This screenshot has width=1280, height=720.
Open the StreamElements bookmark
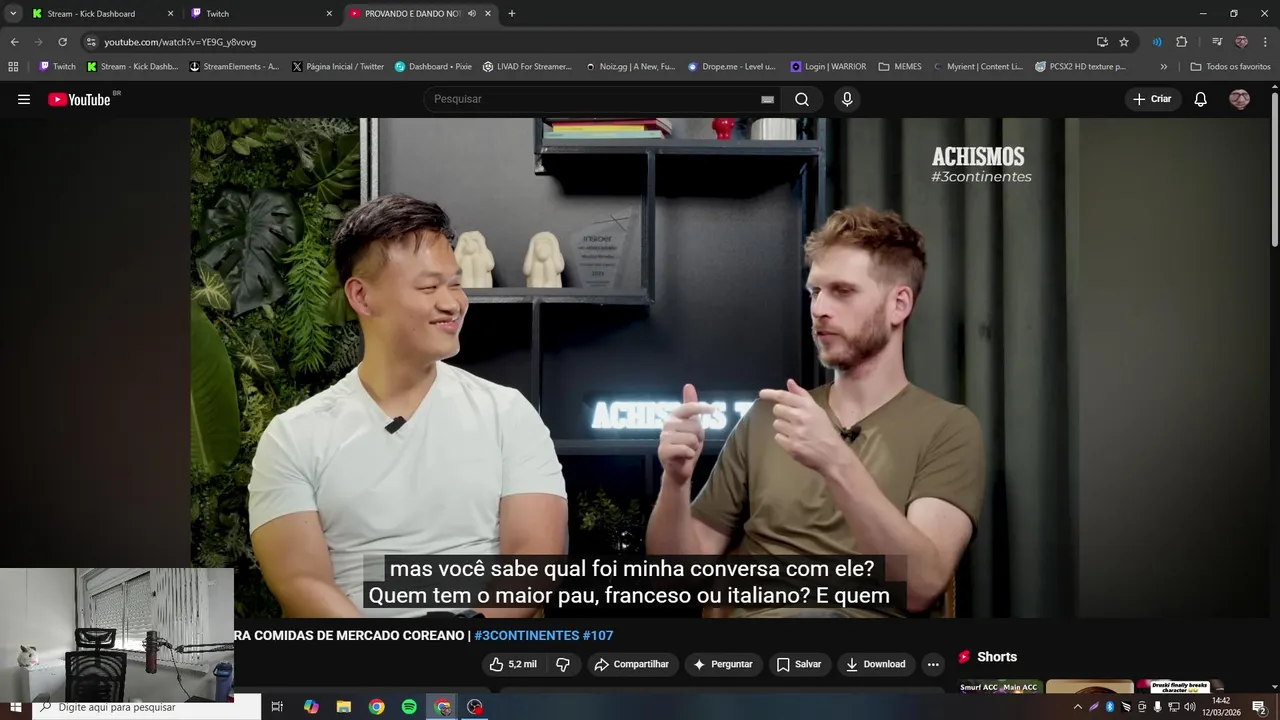tap(234, 67)
